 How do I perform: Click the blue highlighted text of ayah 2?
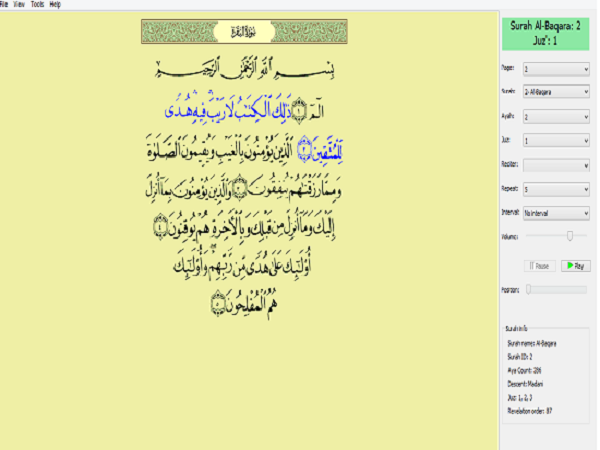pos(228,109)
